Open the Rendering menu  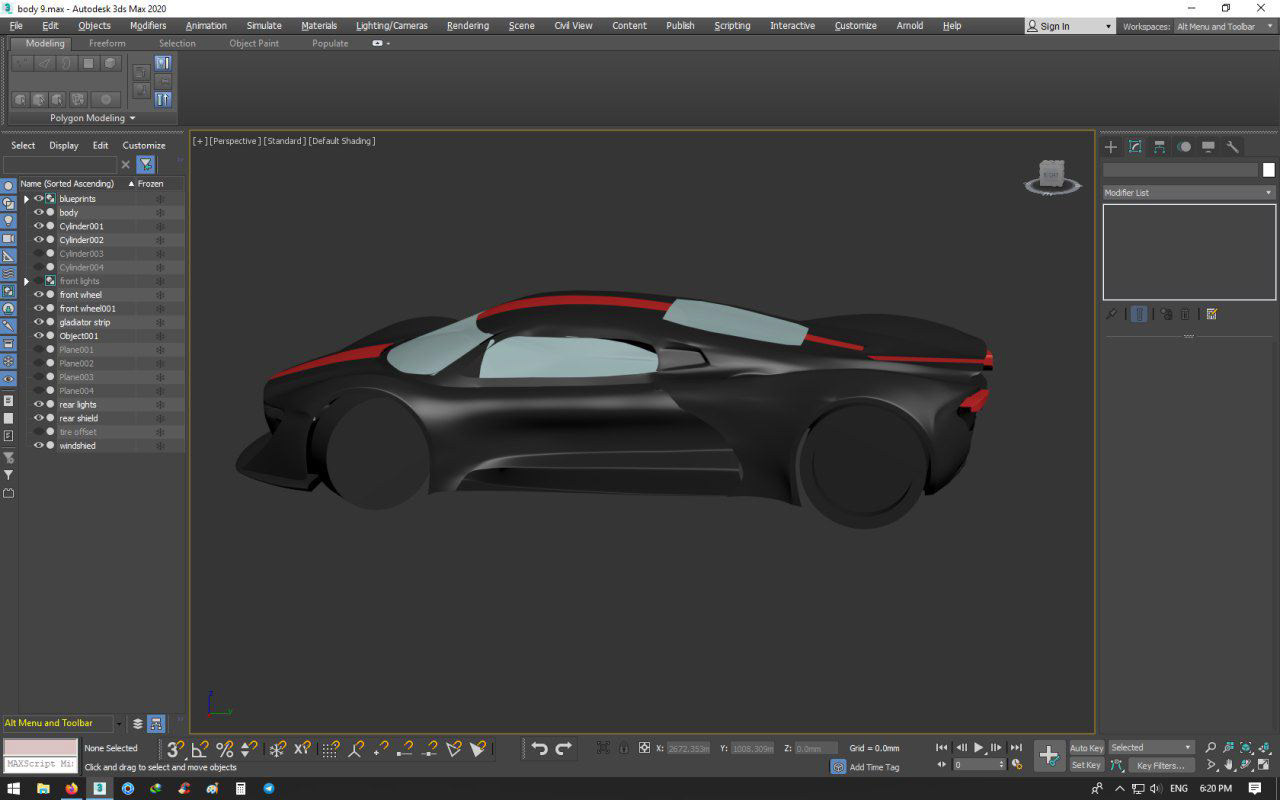[x=468, y=26]
